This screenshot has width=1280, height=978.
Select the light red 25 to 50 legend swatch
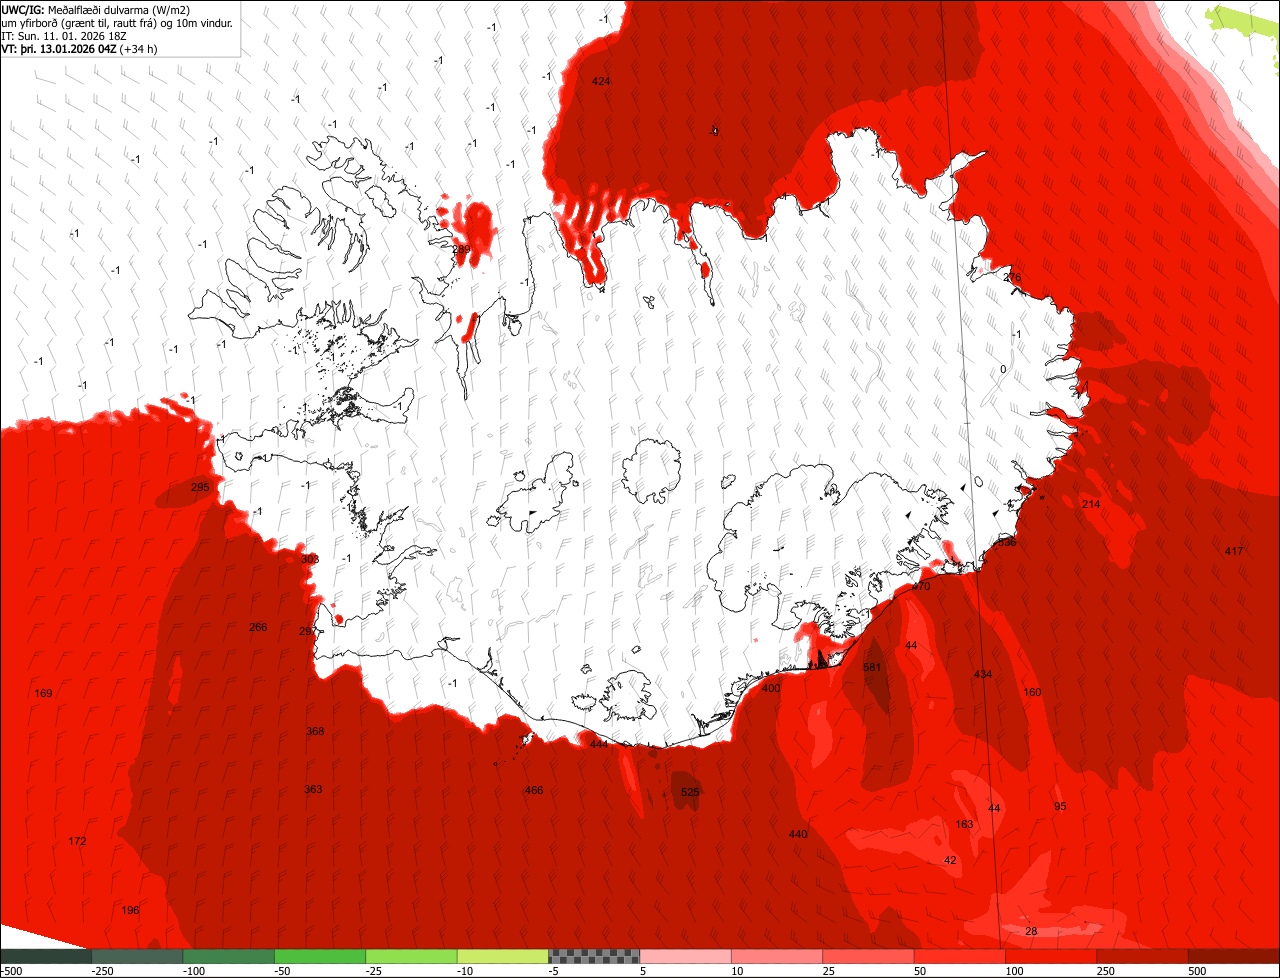tap(869, 956)
